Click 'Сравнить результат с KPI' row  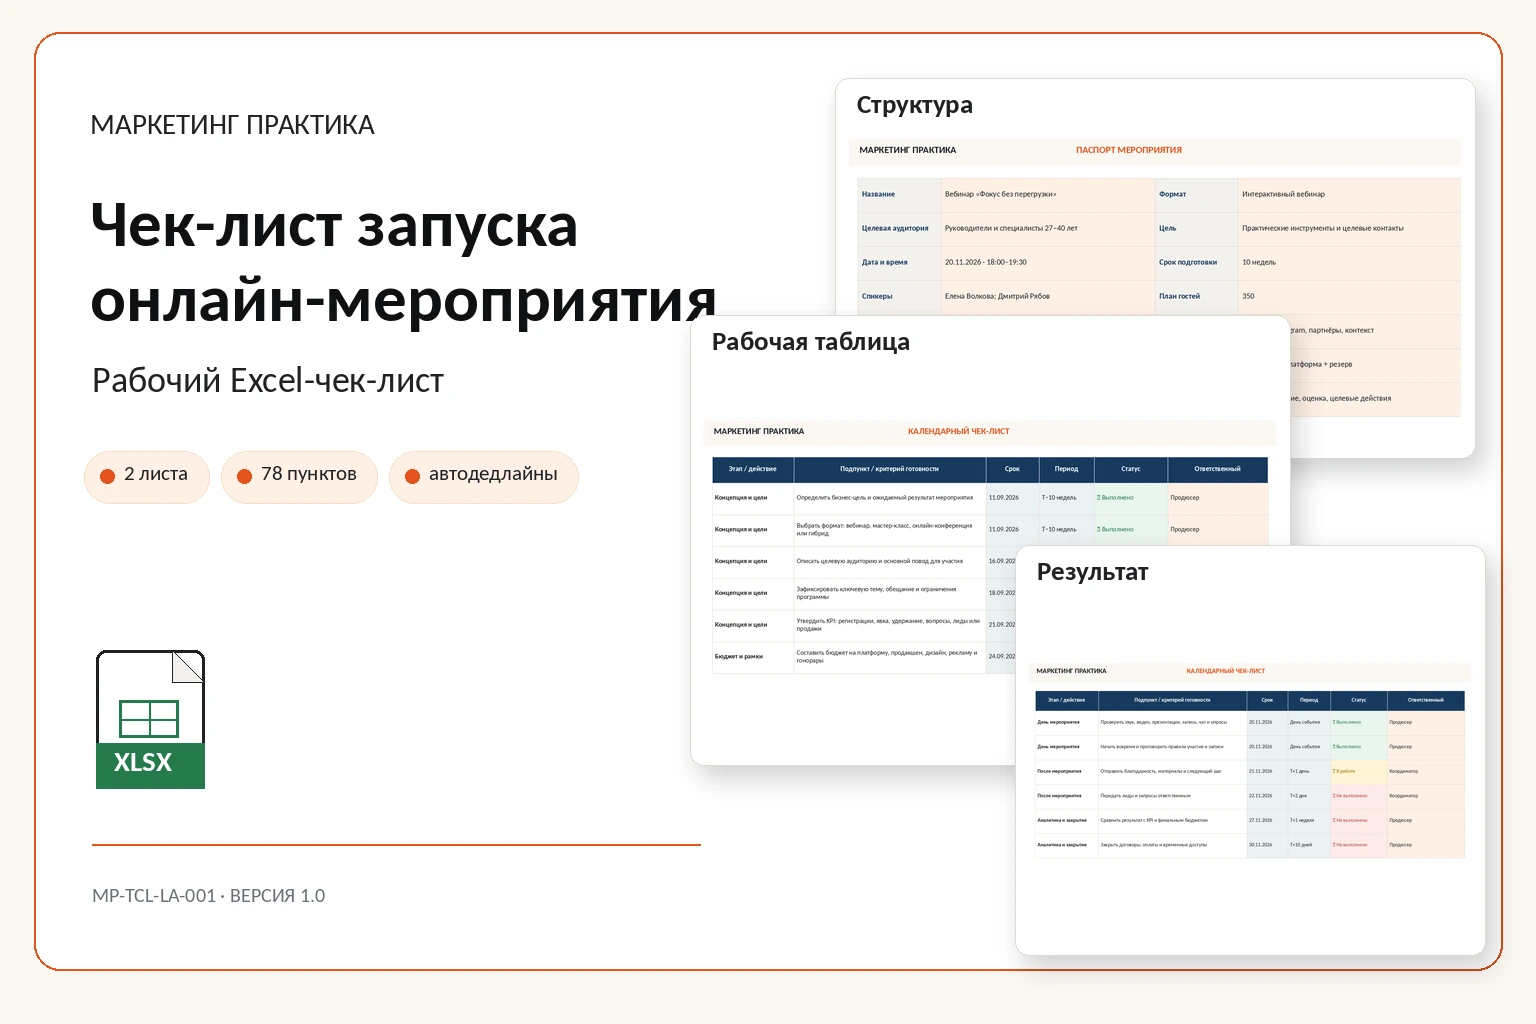pyautogui.click(x=1250, y=820)
